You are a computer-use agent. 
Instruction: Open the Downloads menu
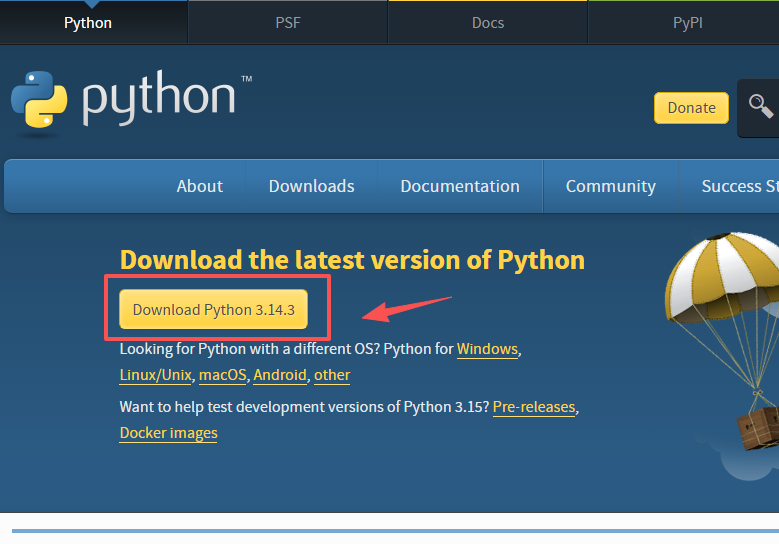[312, 186]
